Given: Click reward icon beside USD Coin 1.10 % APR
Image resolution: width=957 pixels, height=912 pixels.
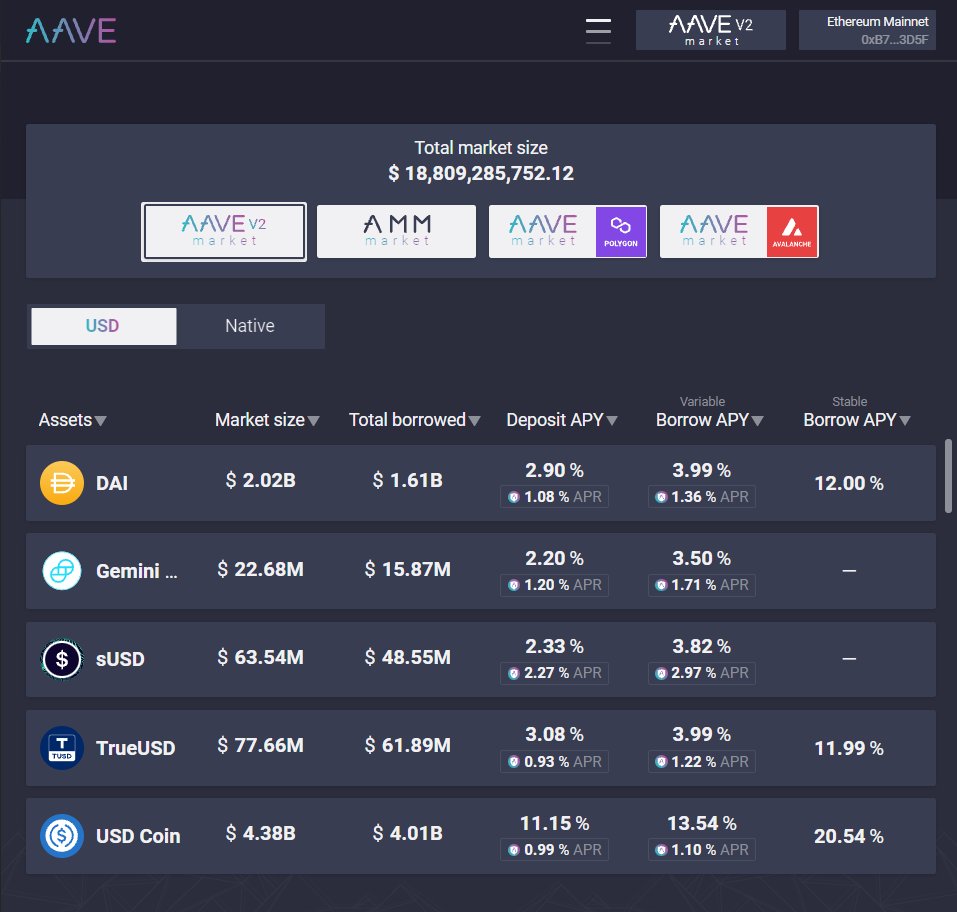Looking at the screenshot, I should click(661, 849).
